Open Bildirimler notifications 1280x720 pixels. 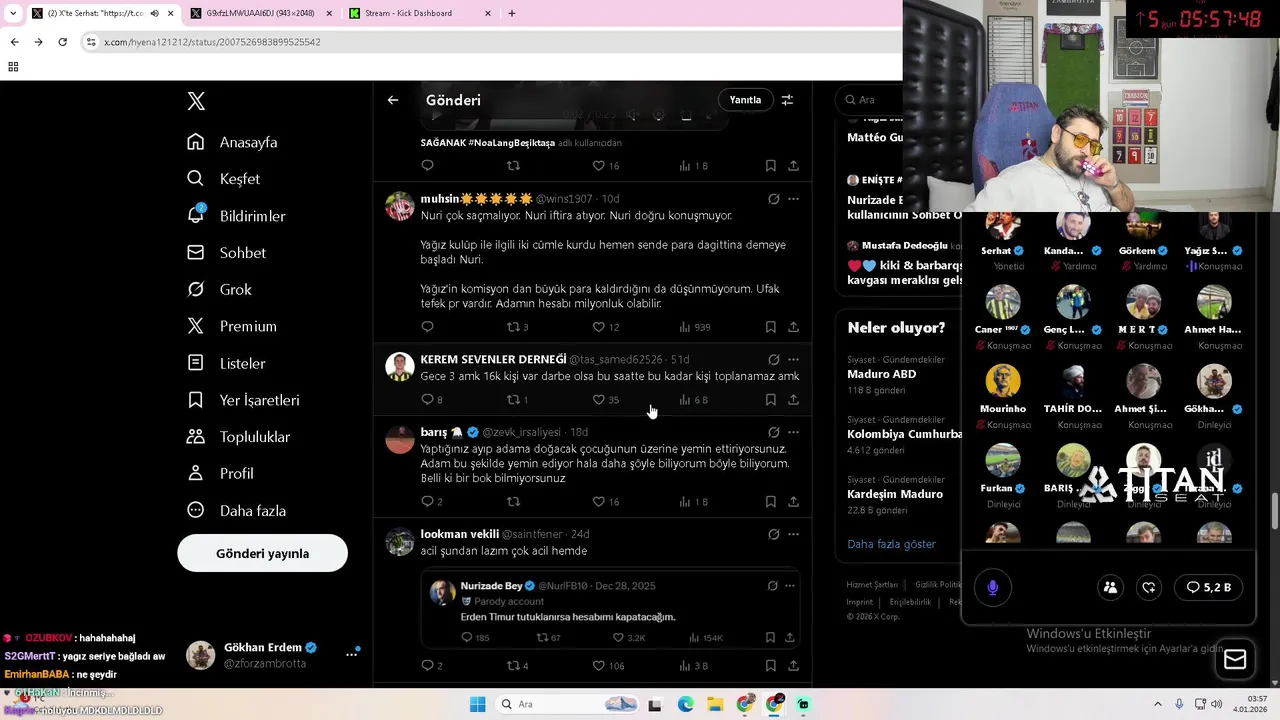tap(236, 216)
